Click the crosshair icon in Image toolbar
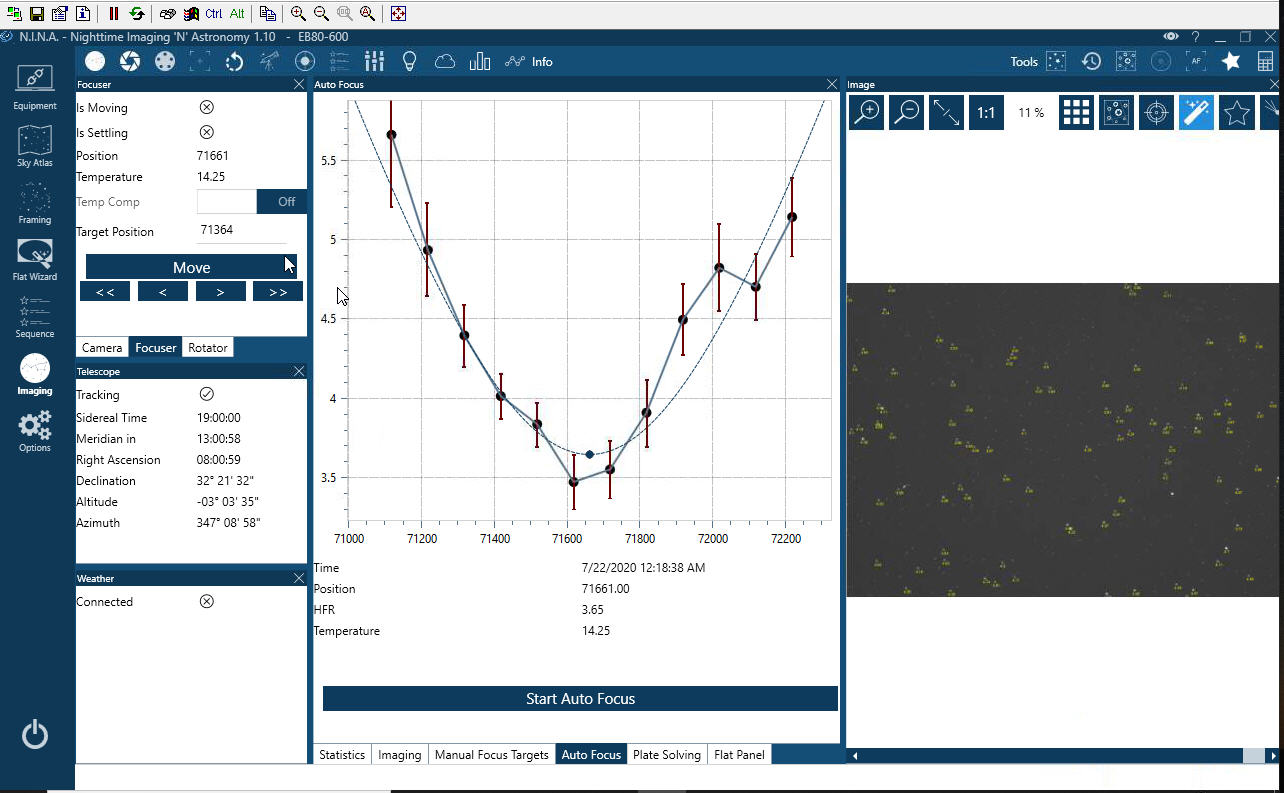Viewport: 1284px width, 793px height. 1156,113
